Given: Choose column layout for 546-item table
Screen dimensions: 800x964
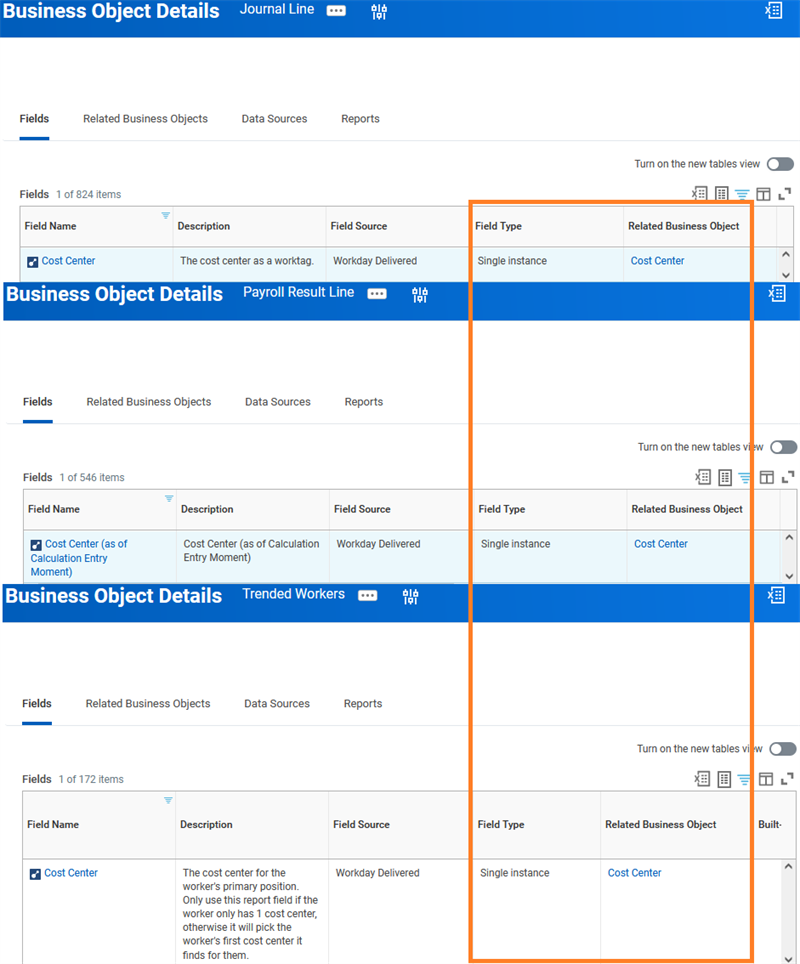Looking at the screenshot, I should tap(767, 478).
